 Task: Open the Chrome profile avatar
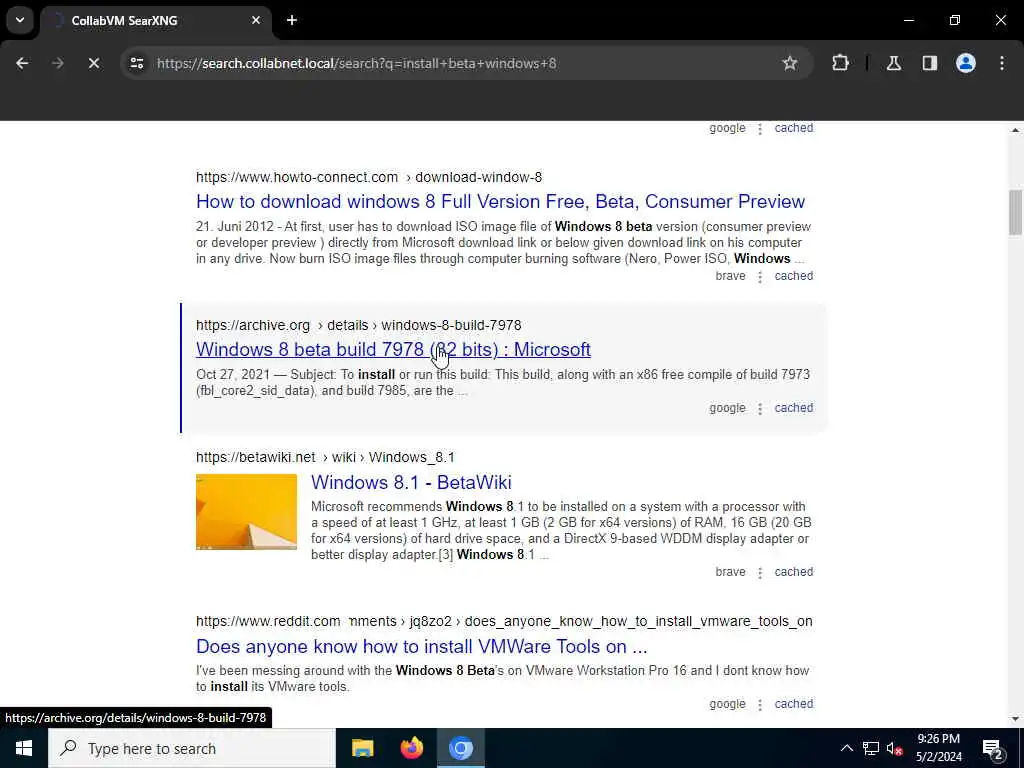966,63
